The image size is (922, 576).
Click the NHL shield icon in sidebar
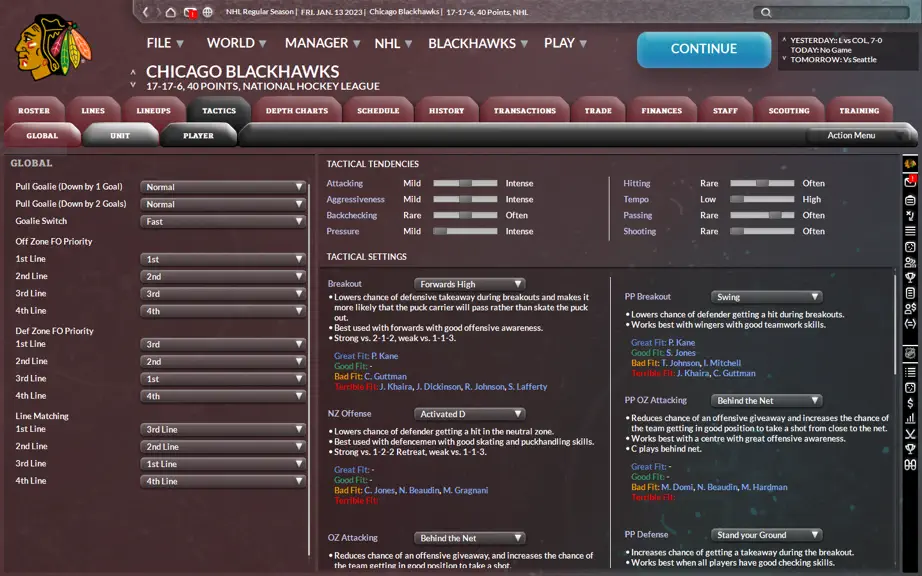coord(910,353)
